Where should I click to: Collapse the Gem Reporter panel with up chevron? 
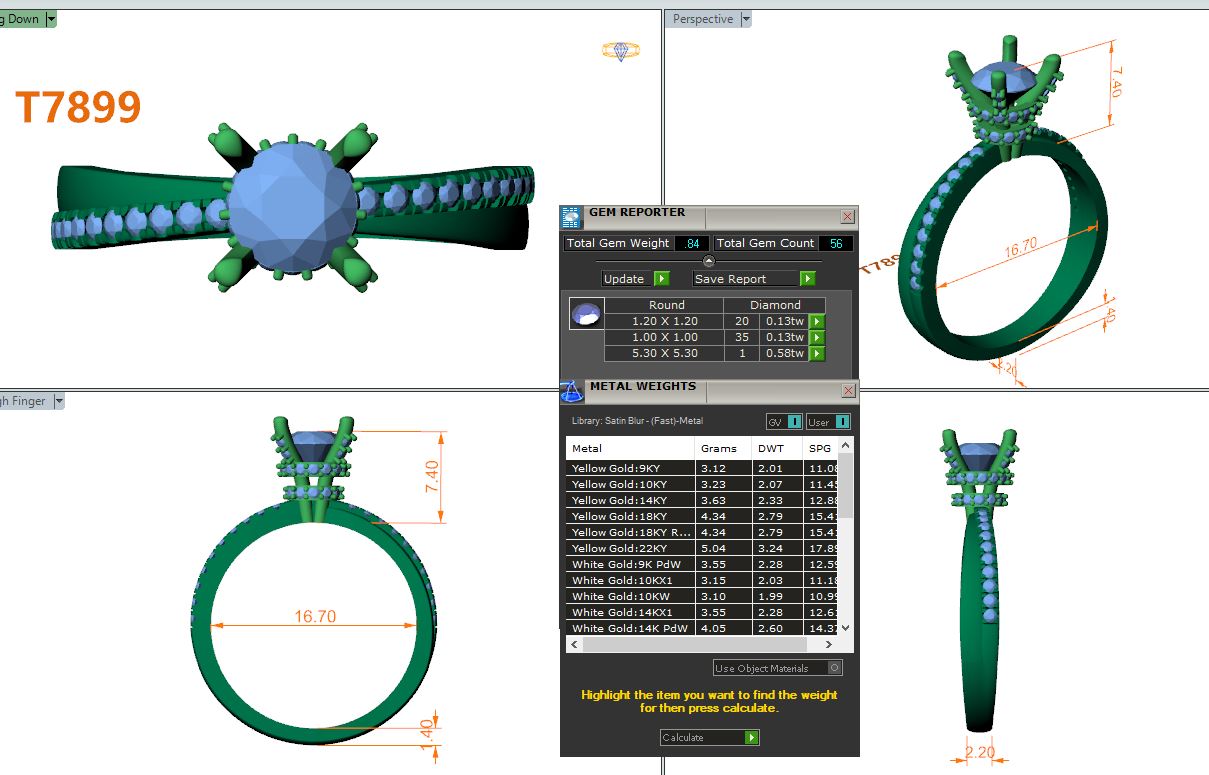(x=709, y=261)
